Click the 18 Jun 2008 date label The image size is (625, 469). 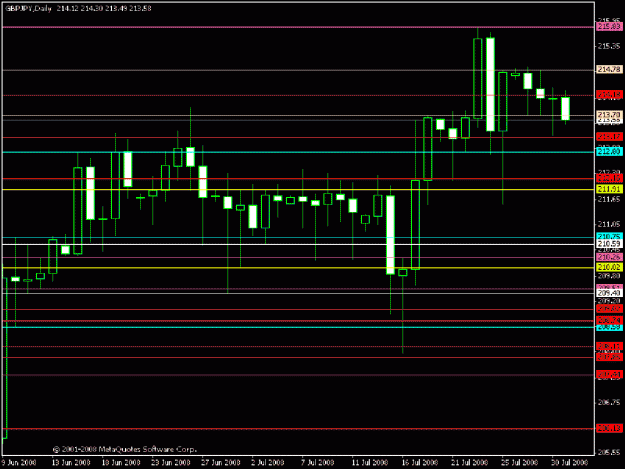coord(121,463)
